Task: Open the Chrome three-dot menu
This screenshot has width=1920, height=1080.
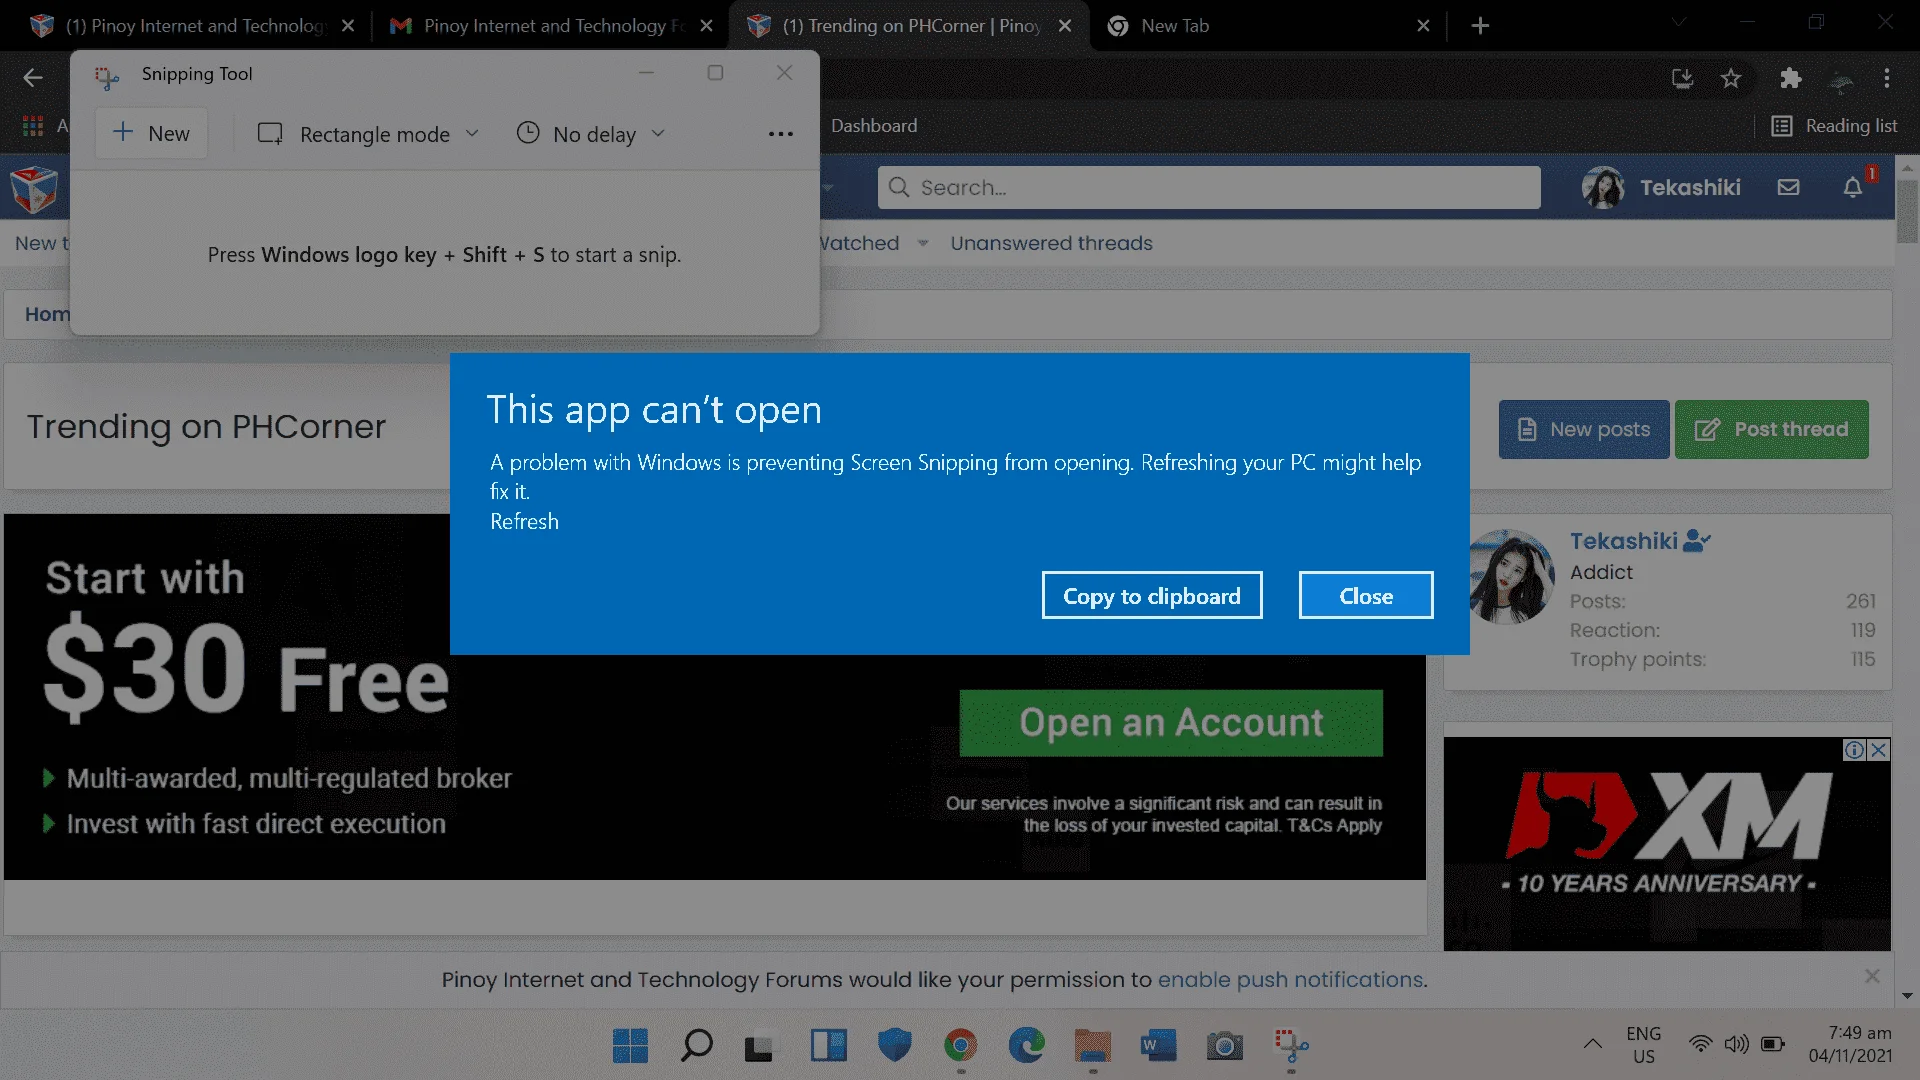Action: point(1887,78)
